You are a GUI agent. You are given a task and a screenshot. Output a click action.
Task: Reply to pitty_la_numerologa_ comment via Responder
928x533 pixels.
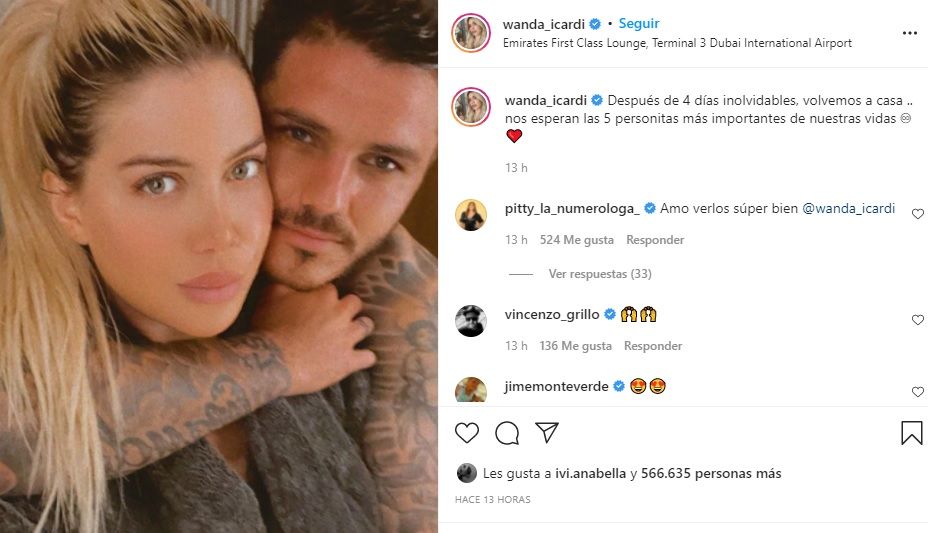tap(655, 240)
